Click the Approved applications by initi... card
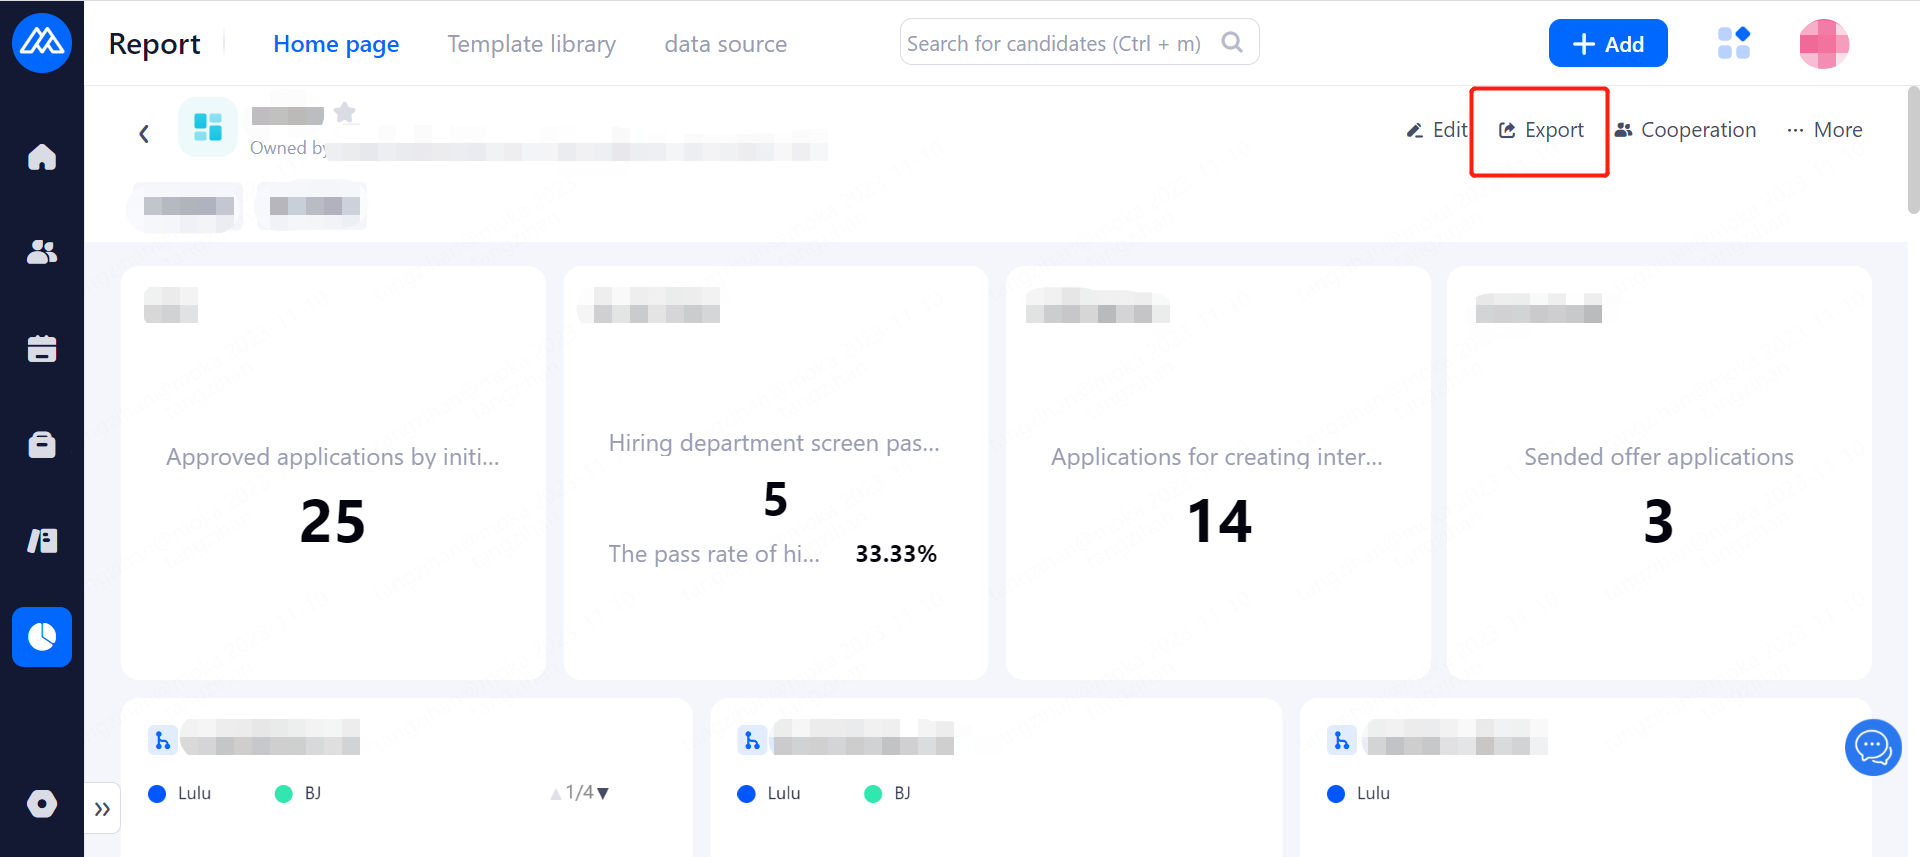1920x857 pixels. coord(333,472)
